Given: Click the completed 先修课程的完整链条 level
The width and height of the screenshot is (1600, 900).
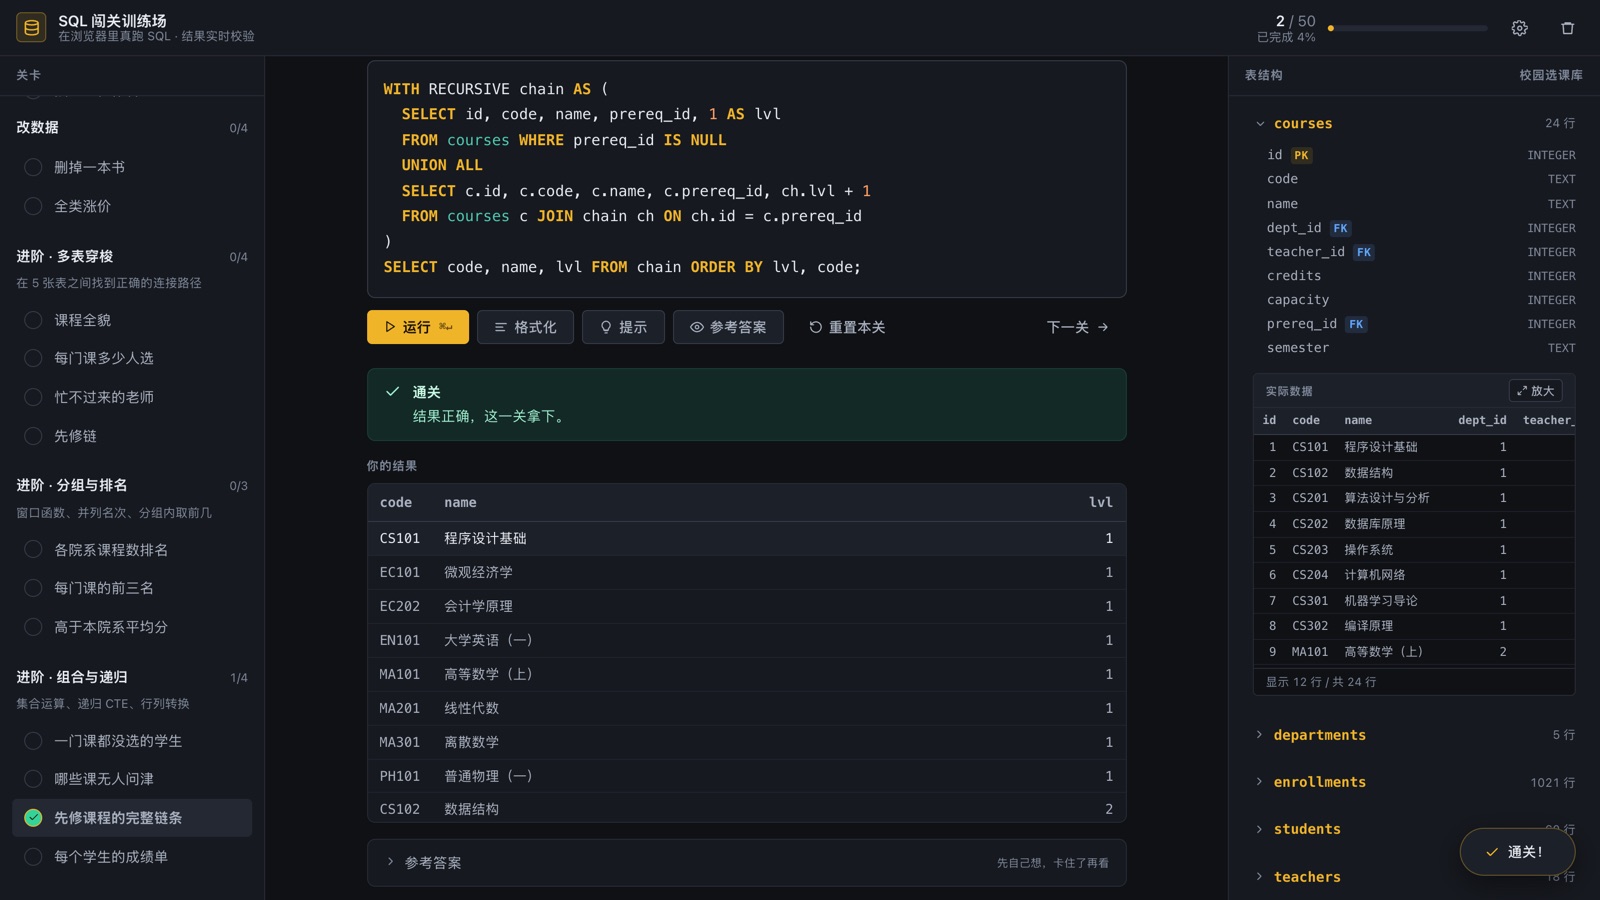Looking at the screenshot, I should click(x=132, y=818).
